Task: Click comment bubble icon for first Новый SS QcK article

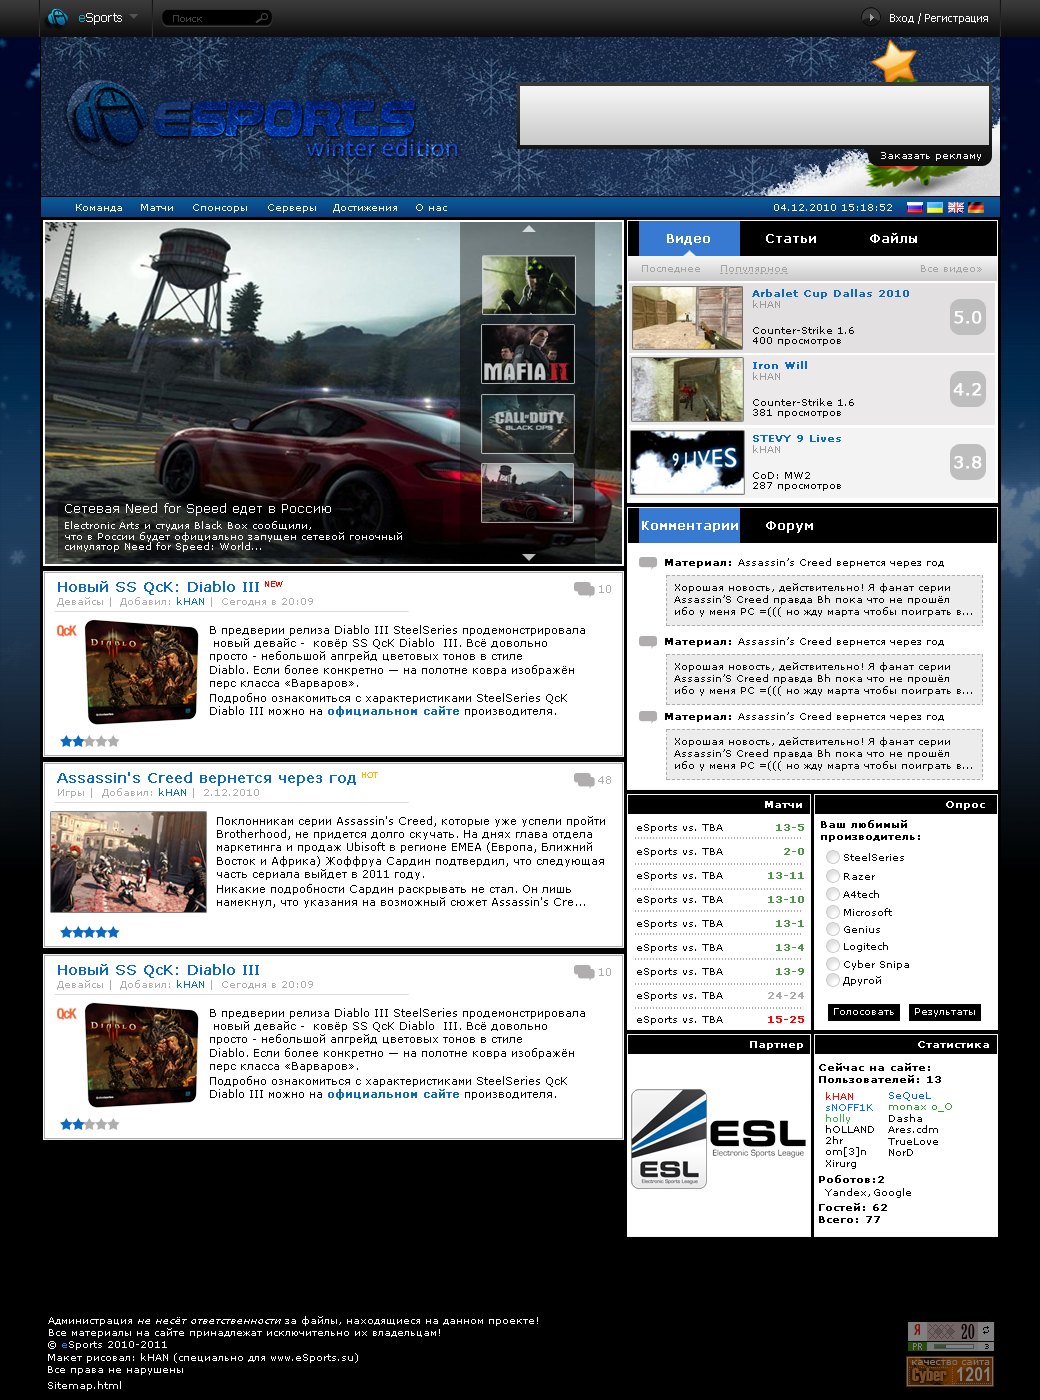Action: 584,589
